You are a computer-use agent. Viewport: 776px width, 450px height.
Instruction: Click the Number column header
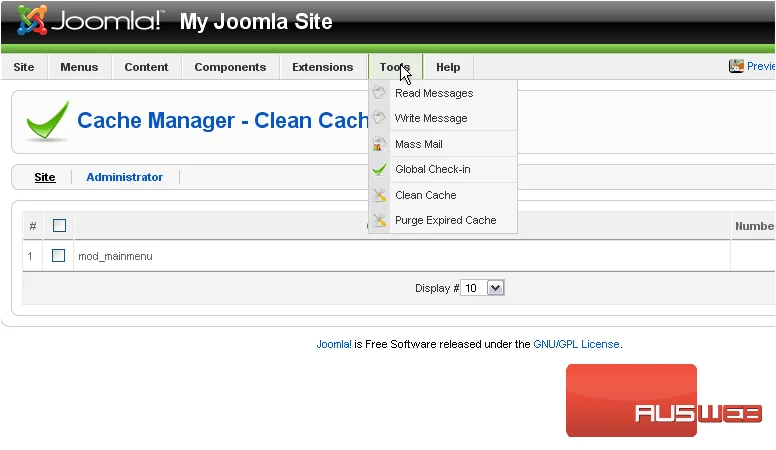754,226
